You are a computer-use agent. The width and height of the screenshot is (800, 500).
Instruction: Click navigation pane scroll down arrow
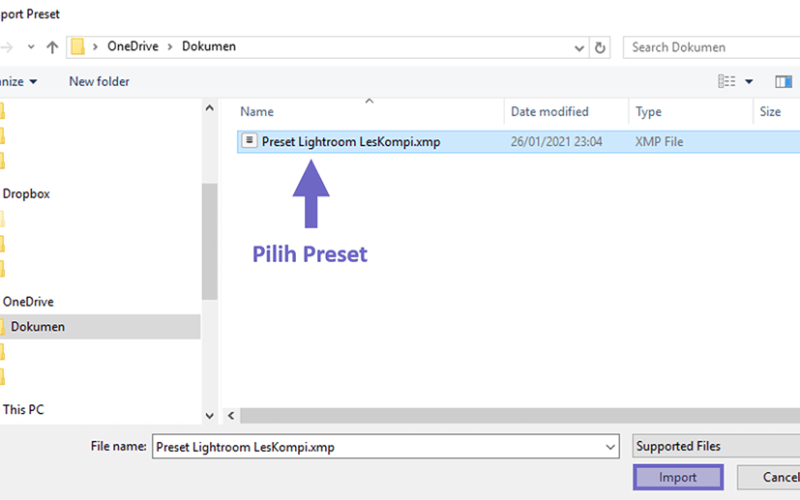click(209, 416)
